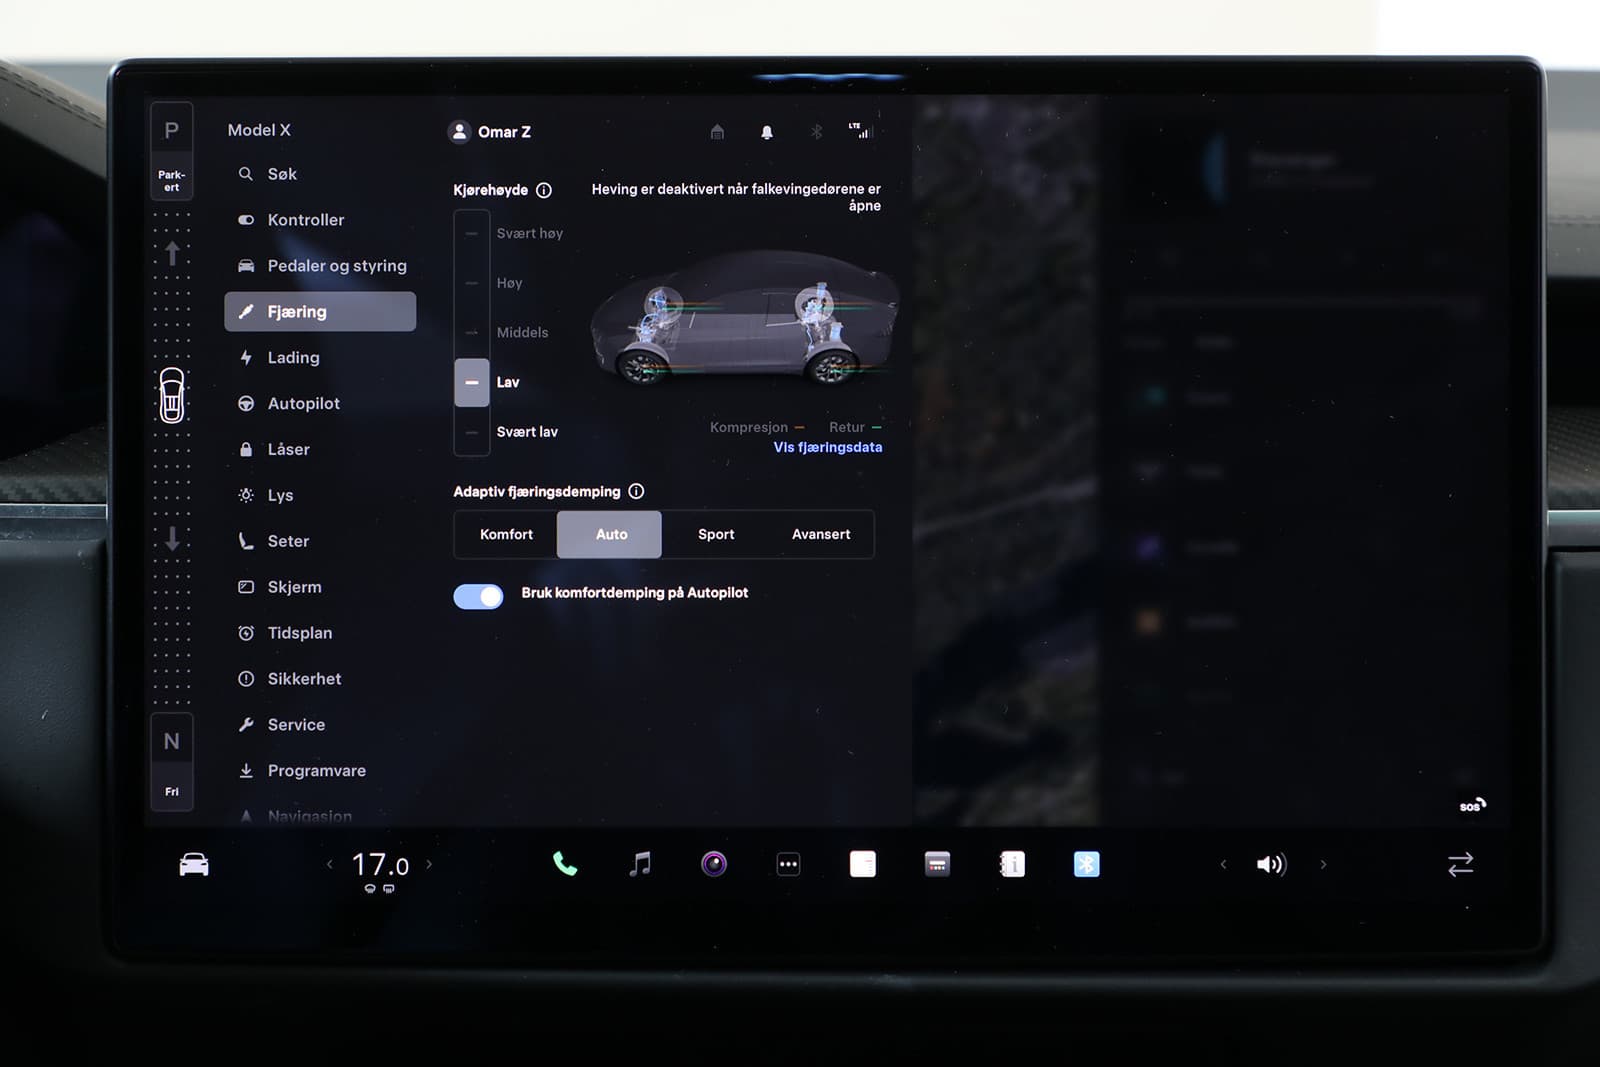Screen dimensions: 1600x1067
Task: Tap the Bluetooth status icon in header
Action: click(816, 132)
